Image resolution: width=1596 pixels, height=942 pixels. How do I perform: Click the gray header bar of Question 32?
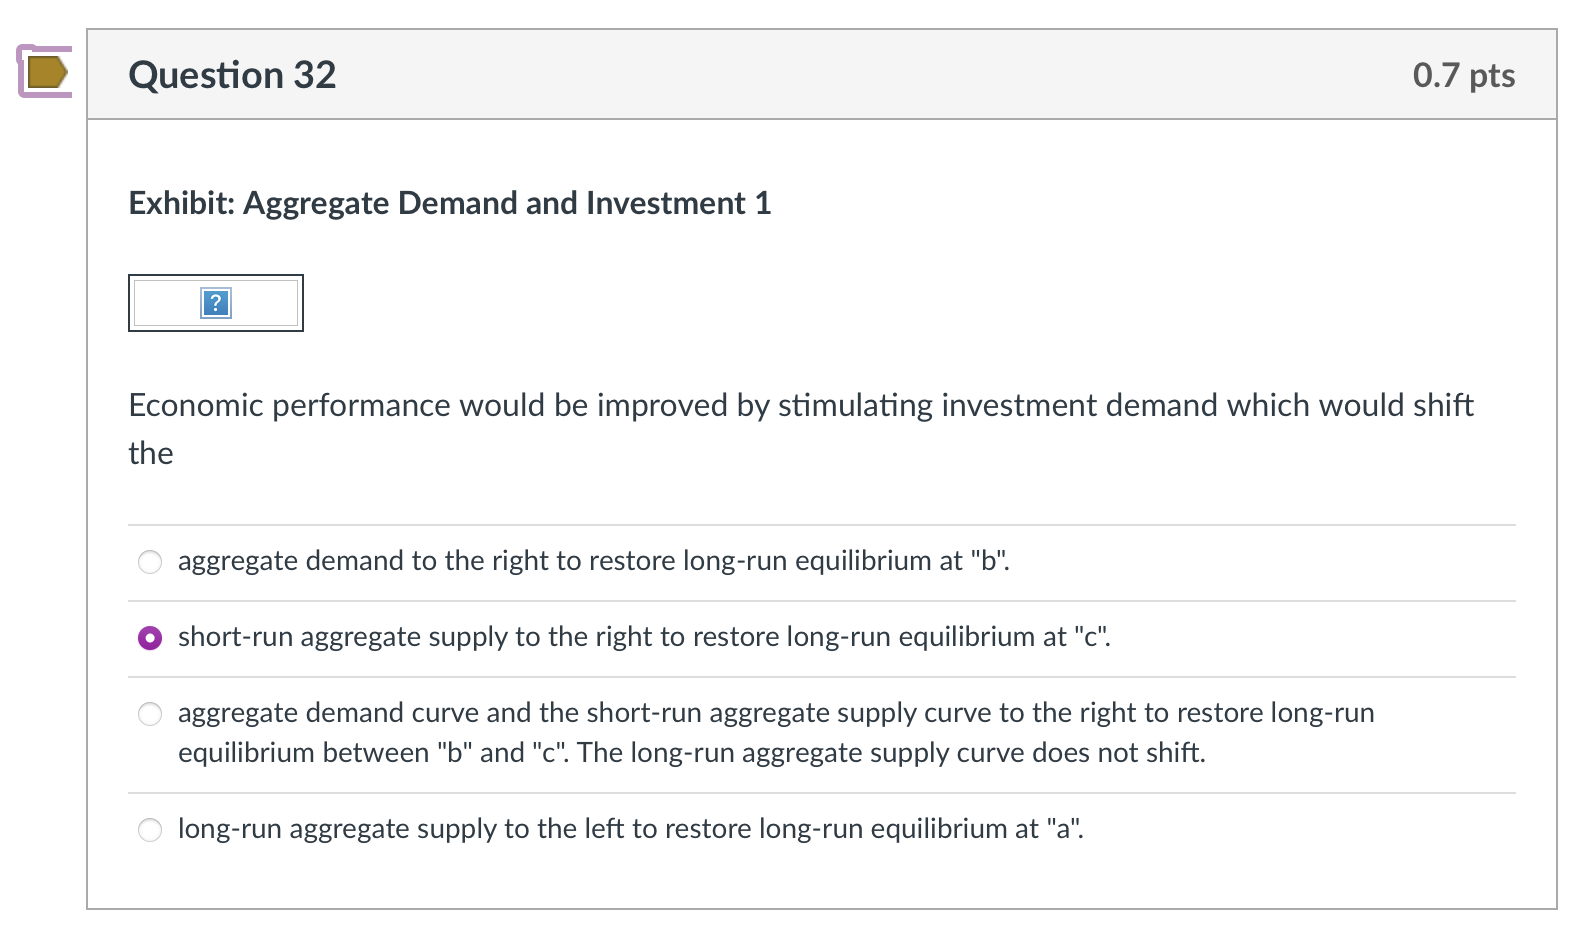822,75
